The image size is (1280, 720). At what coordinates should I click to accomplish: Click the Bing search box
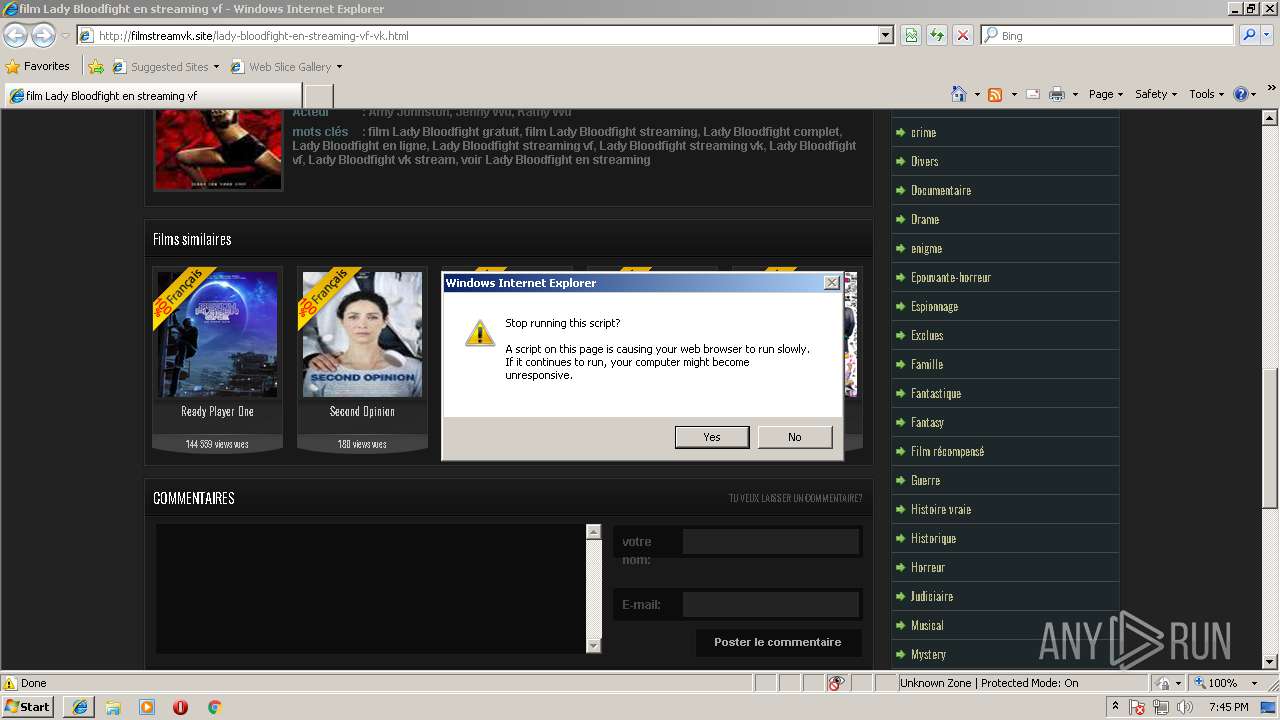pos(1107,35)
